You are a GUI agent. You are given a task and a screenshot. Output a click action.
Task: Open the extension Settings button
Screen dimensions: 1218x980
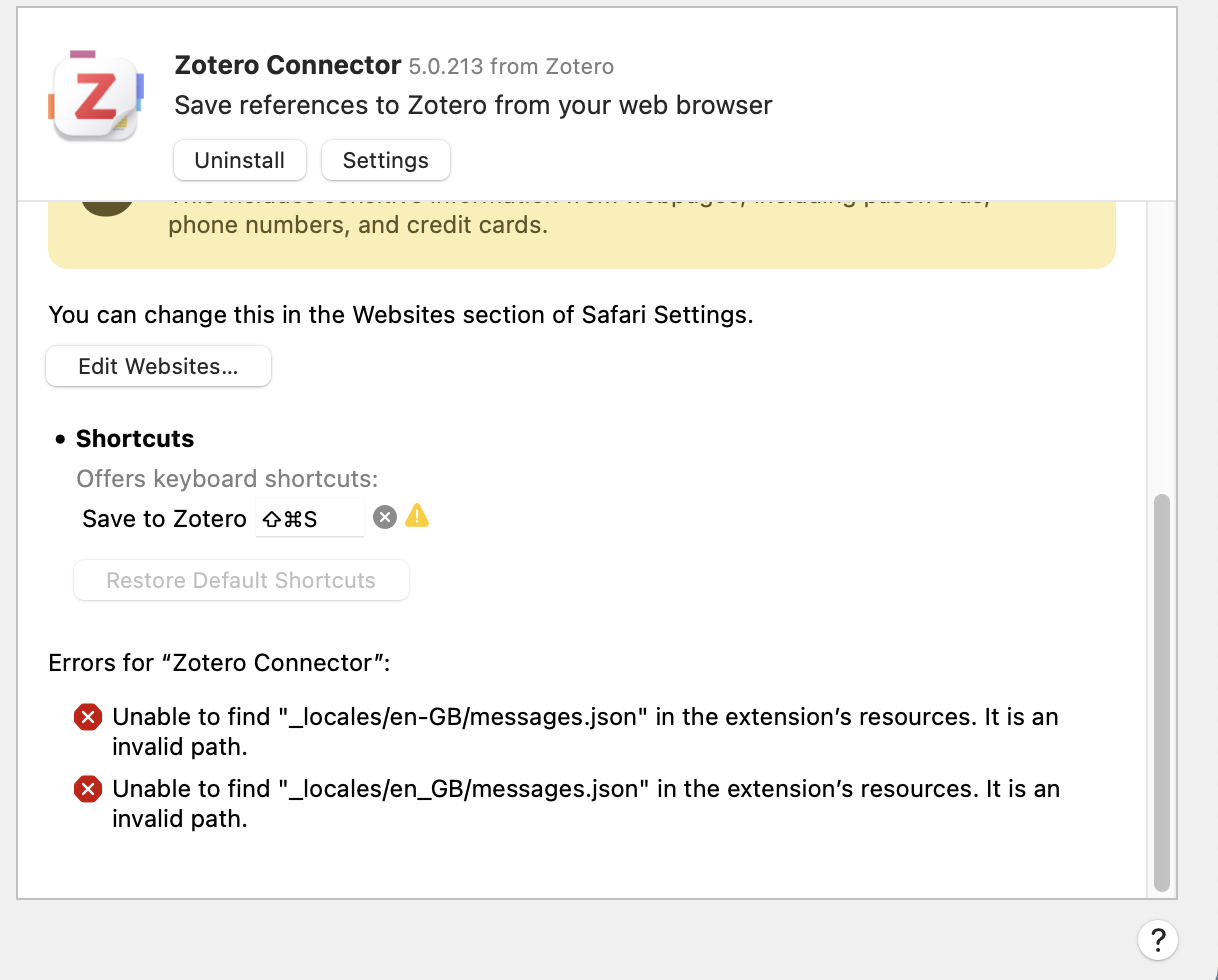click(386, 160)
